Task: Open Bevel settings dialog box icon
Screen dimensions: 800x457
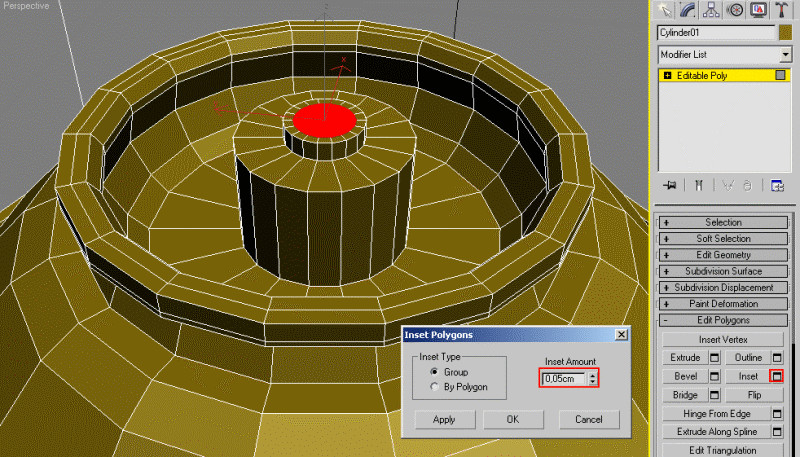Action: [x=714, y=376]
